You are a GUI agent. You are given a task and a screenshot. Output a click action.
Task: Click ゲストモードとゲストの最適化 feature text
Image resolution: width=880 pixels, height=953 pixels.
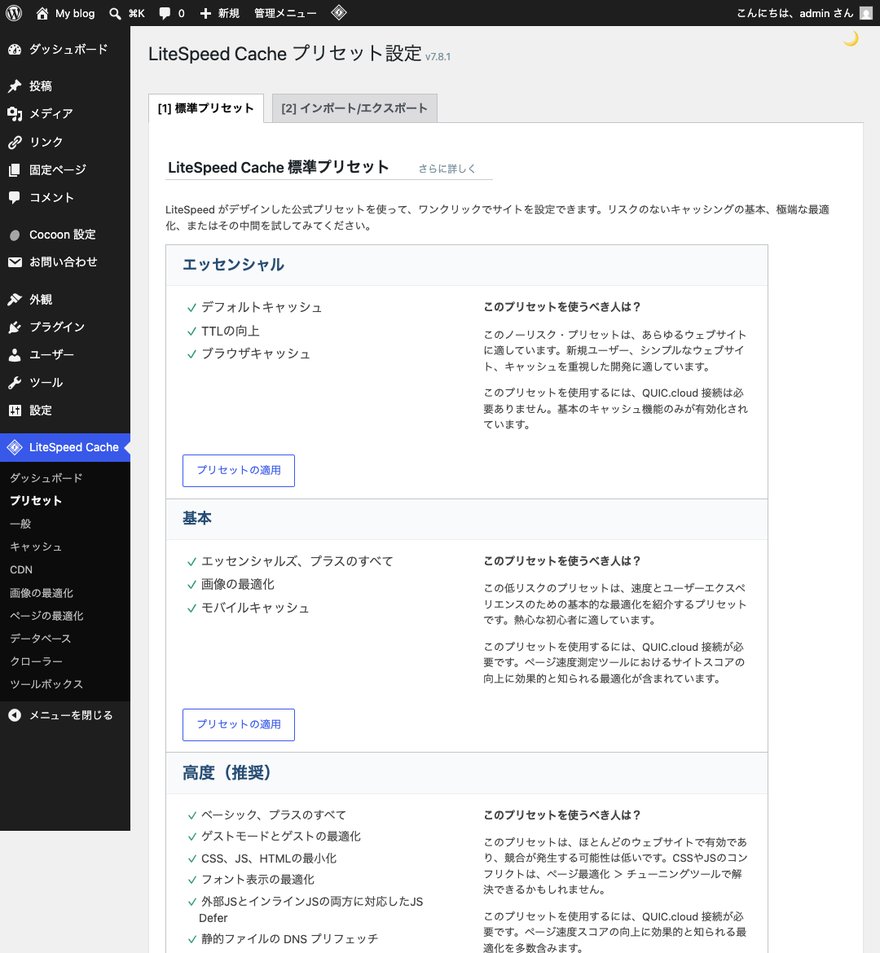pos(281,836)
